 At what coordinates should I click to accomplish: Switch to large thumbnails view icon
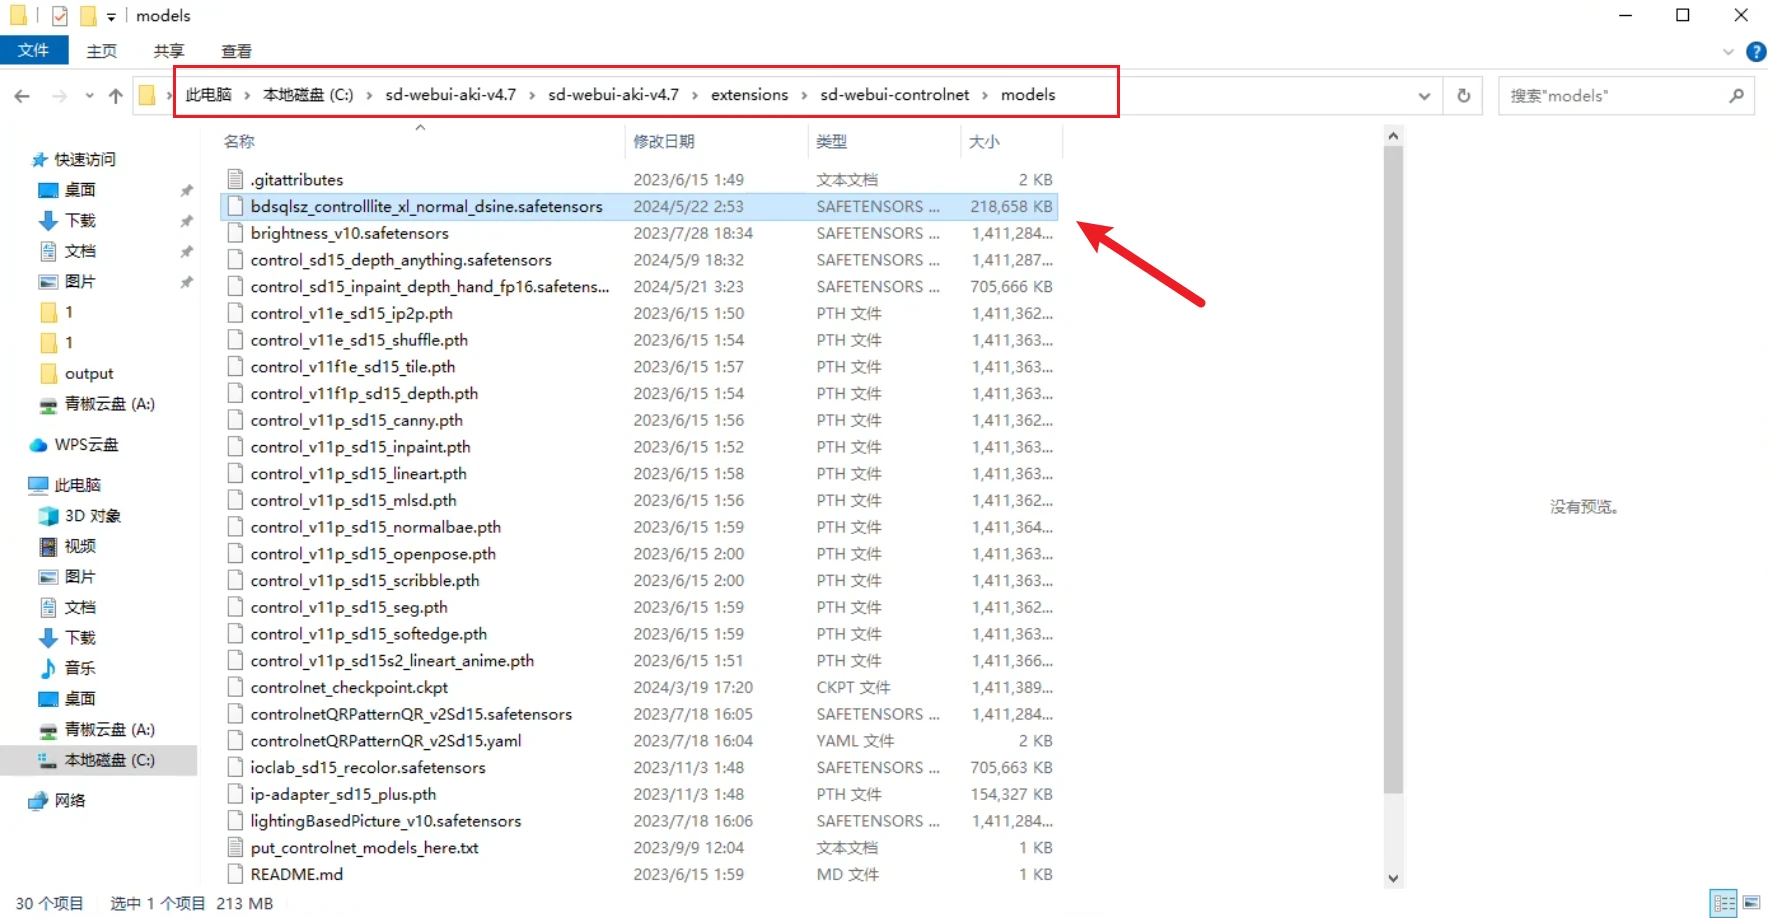click(1751, 904)
